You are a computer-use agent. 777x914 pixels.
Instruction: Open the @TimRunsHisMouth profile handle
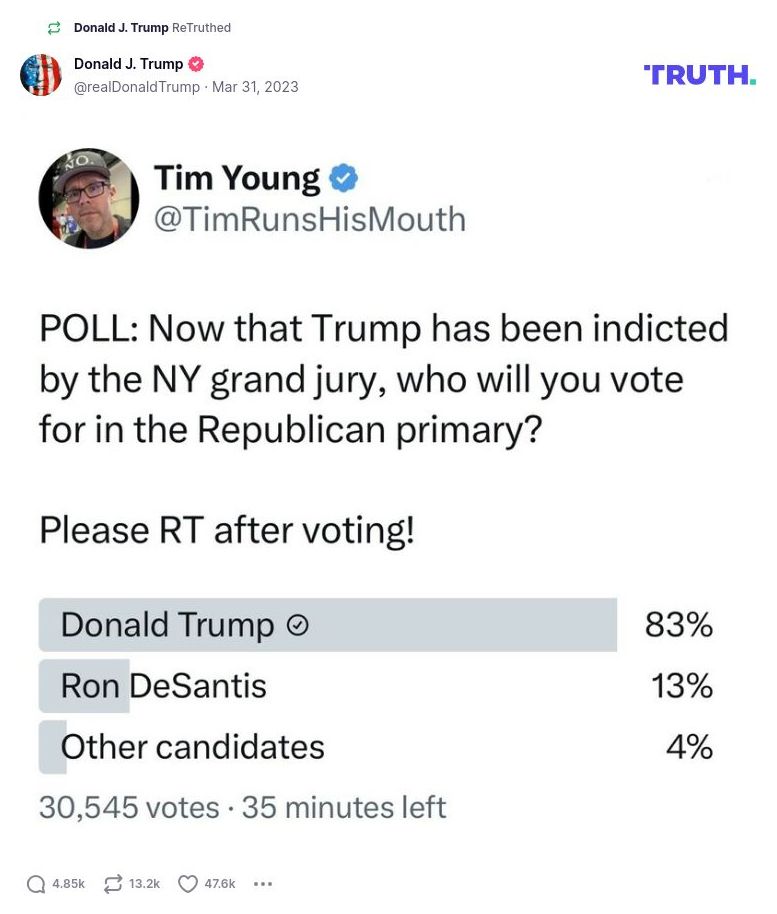tap(309, 218)
